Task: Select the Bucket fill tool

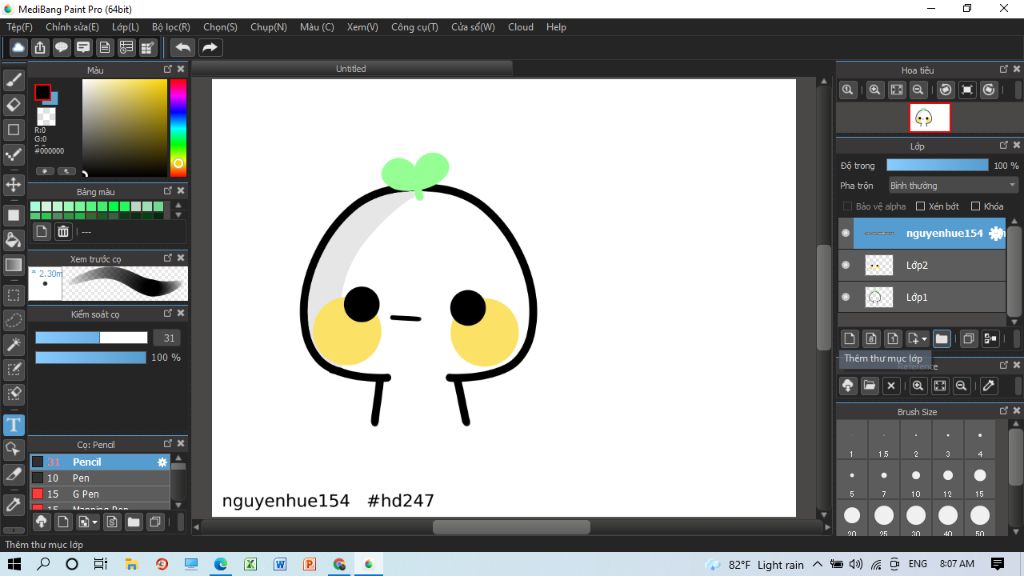Action: coord(14,240)
